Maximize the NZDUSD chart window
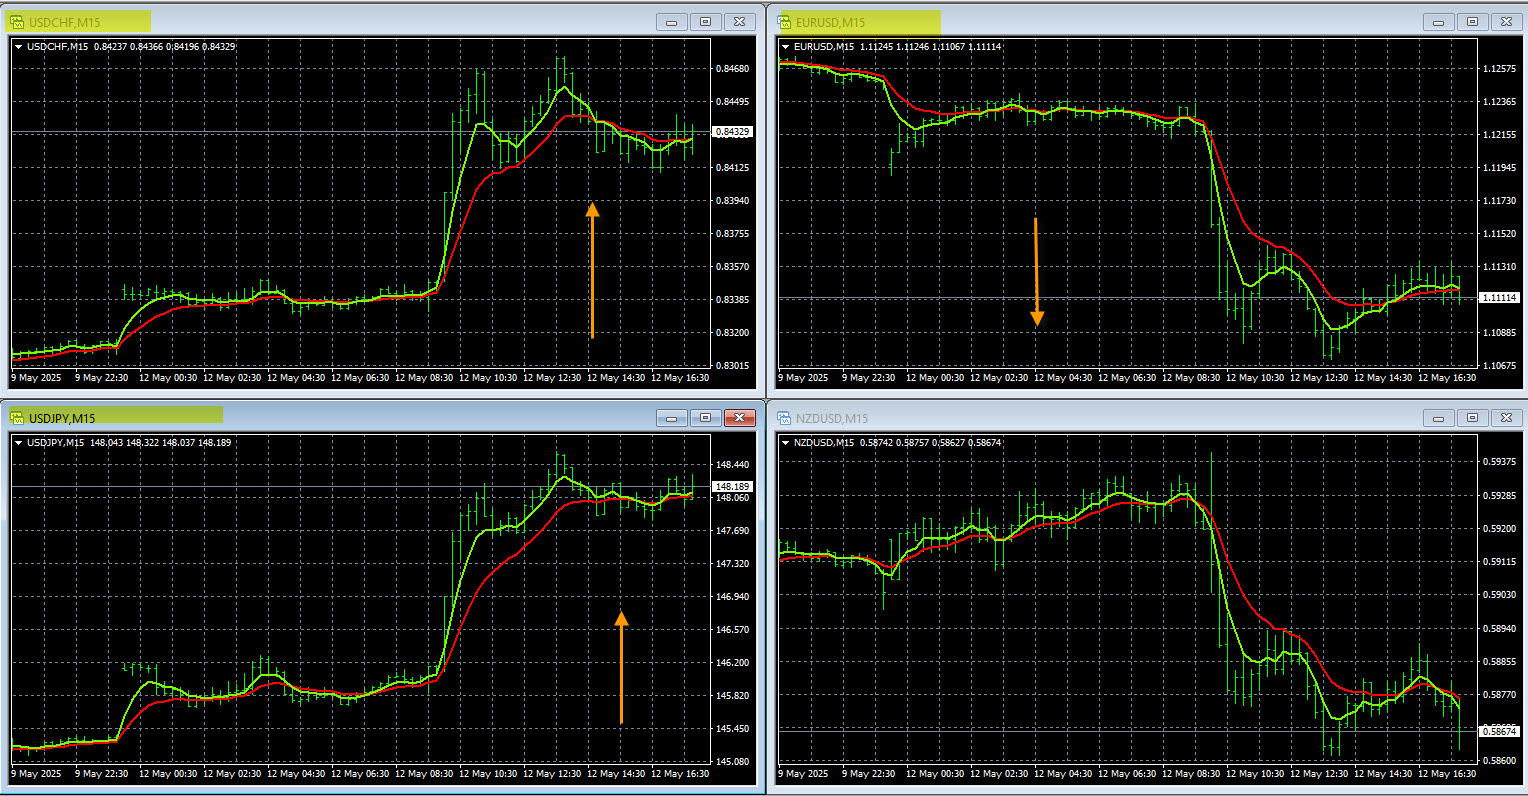 point(1473,418)
